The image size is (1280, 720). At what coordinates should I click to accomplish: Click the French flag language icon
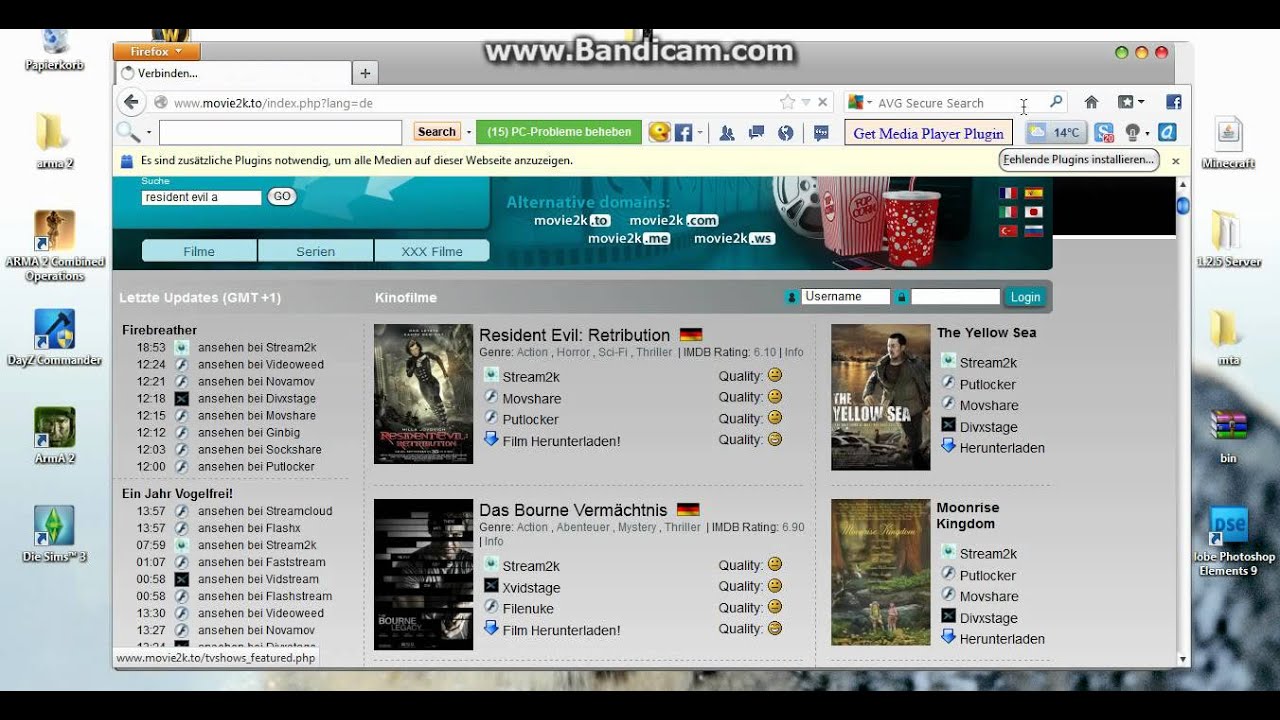(x=1008, y=194)
